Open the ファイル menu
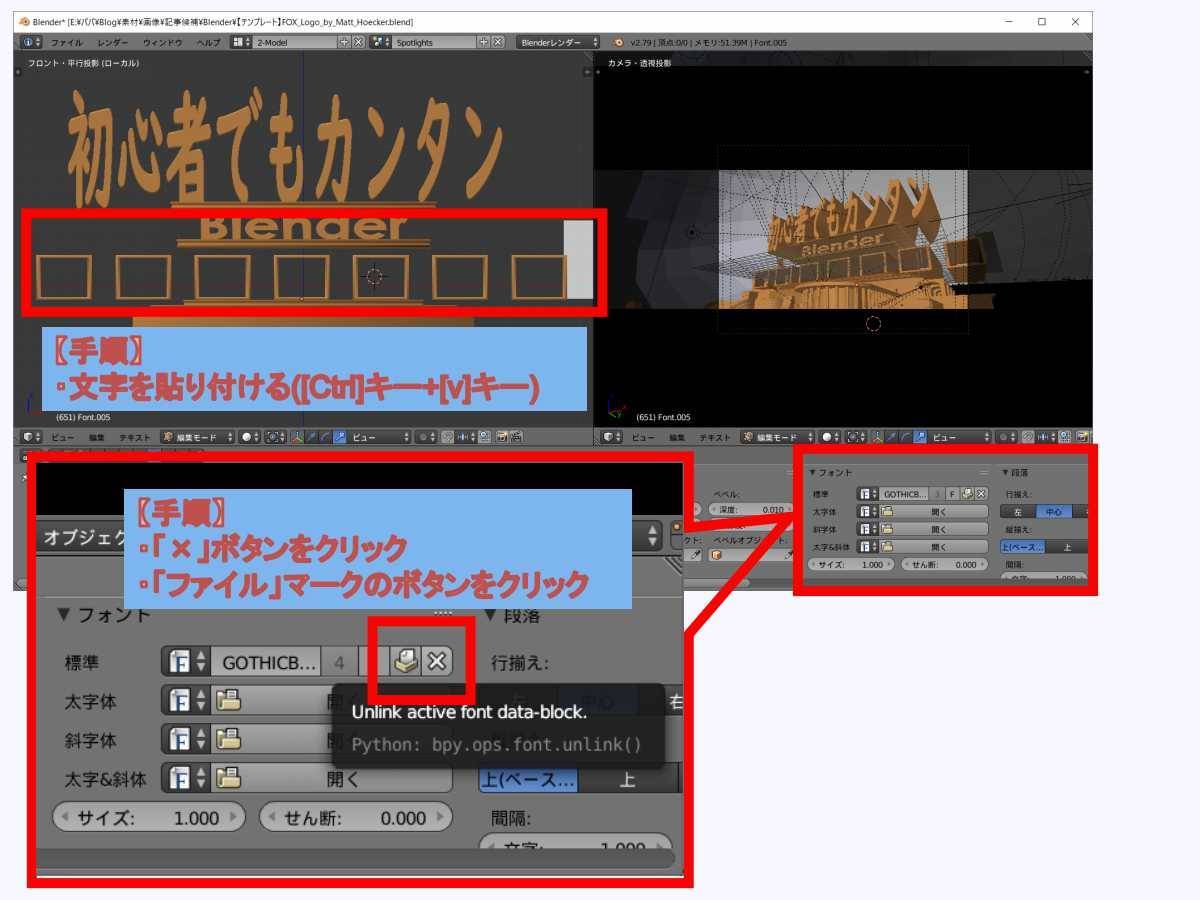Viewport: 1200px width, 900px height. click(x=67, y=42)
